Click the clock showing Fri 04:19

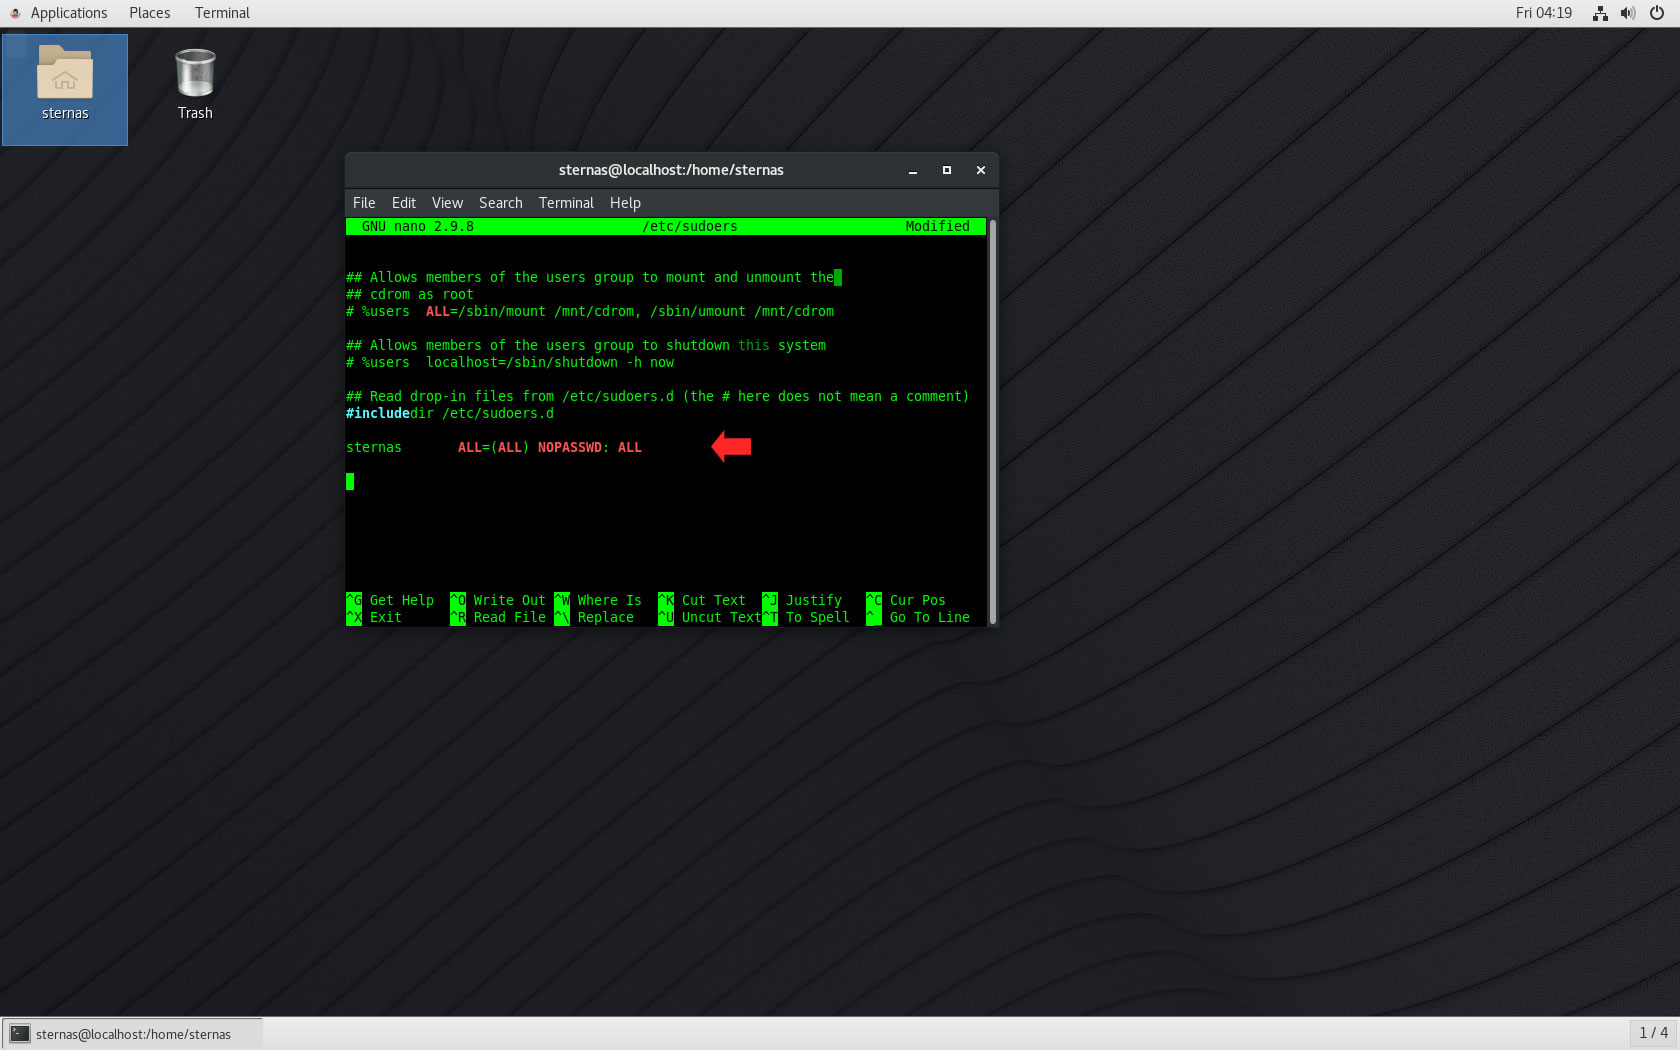[x=1543, y=13]
